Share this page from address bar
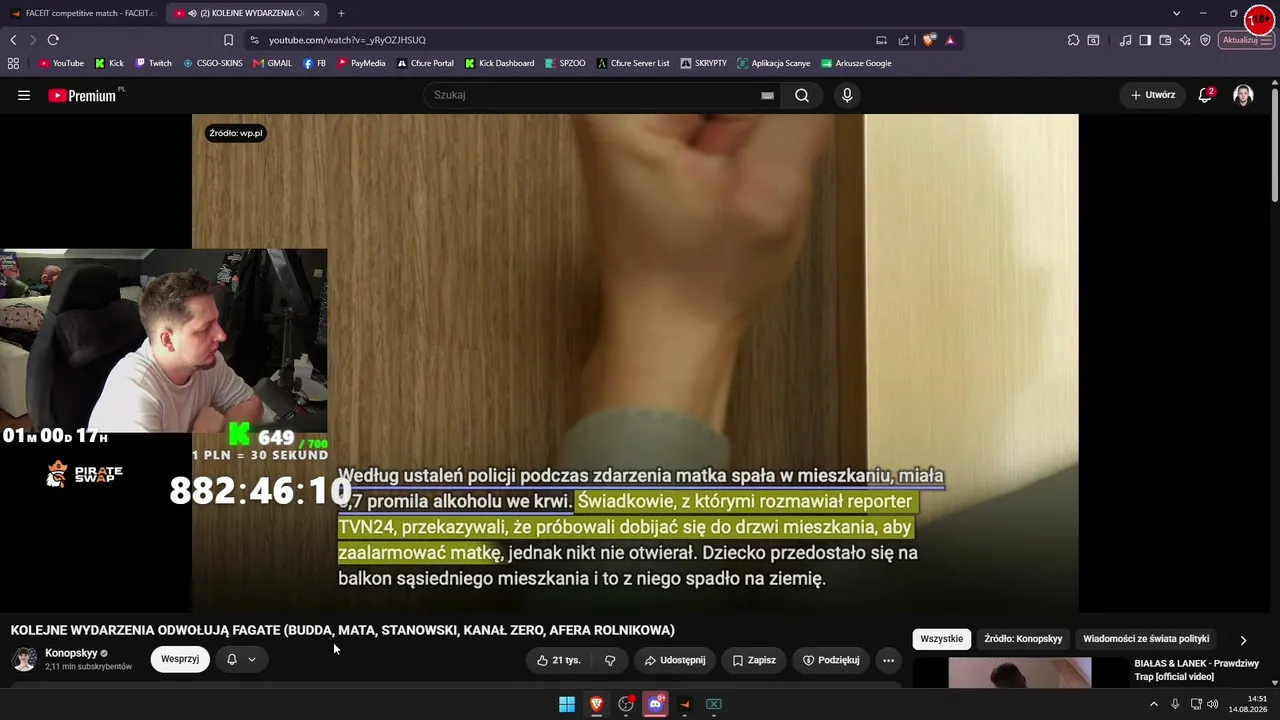Screen dimensions: 1280x720 click(x=904, y=40)
